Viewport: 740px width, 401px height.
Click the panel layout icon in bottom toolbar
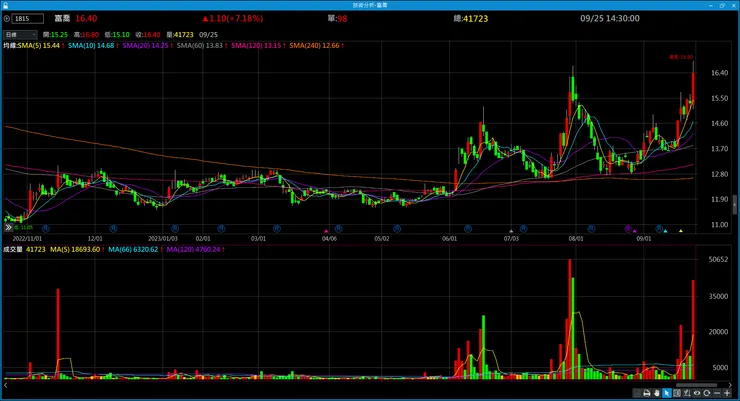[x=677, y=393]
